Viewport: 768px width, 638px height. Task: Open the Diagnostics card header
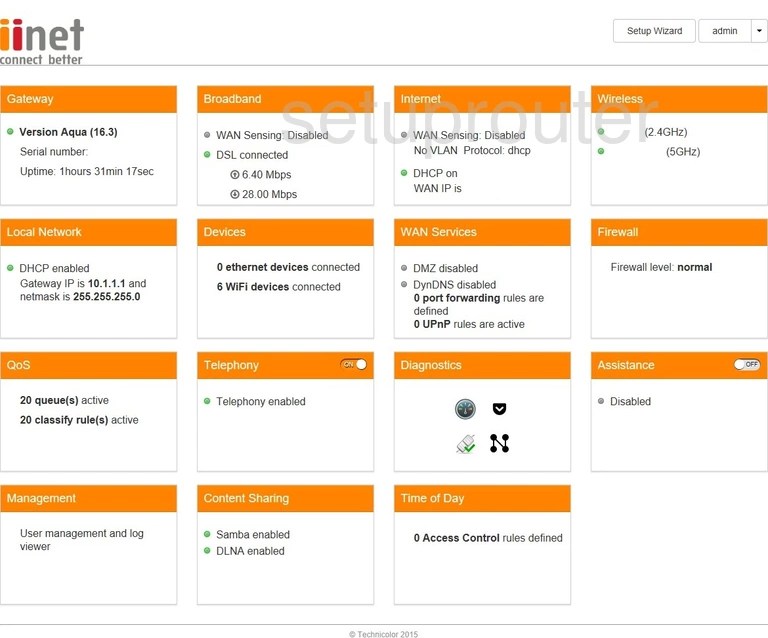(x=482, y=366)
